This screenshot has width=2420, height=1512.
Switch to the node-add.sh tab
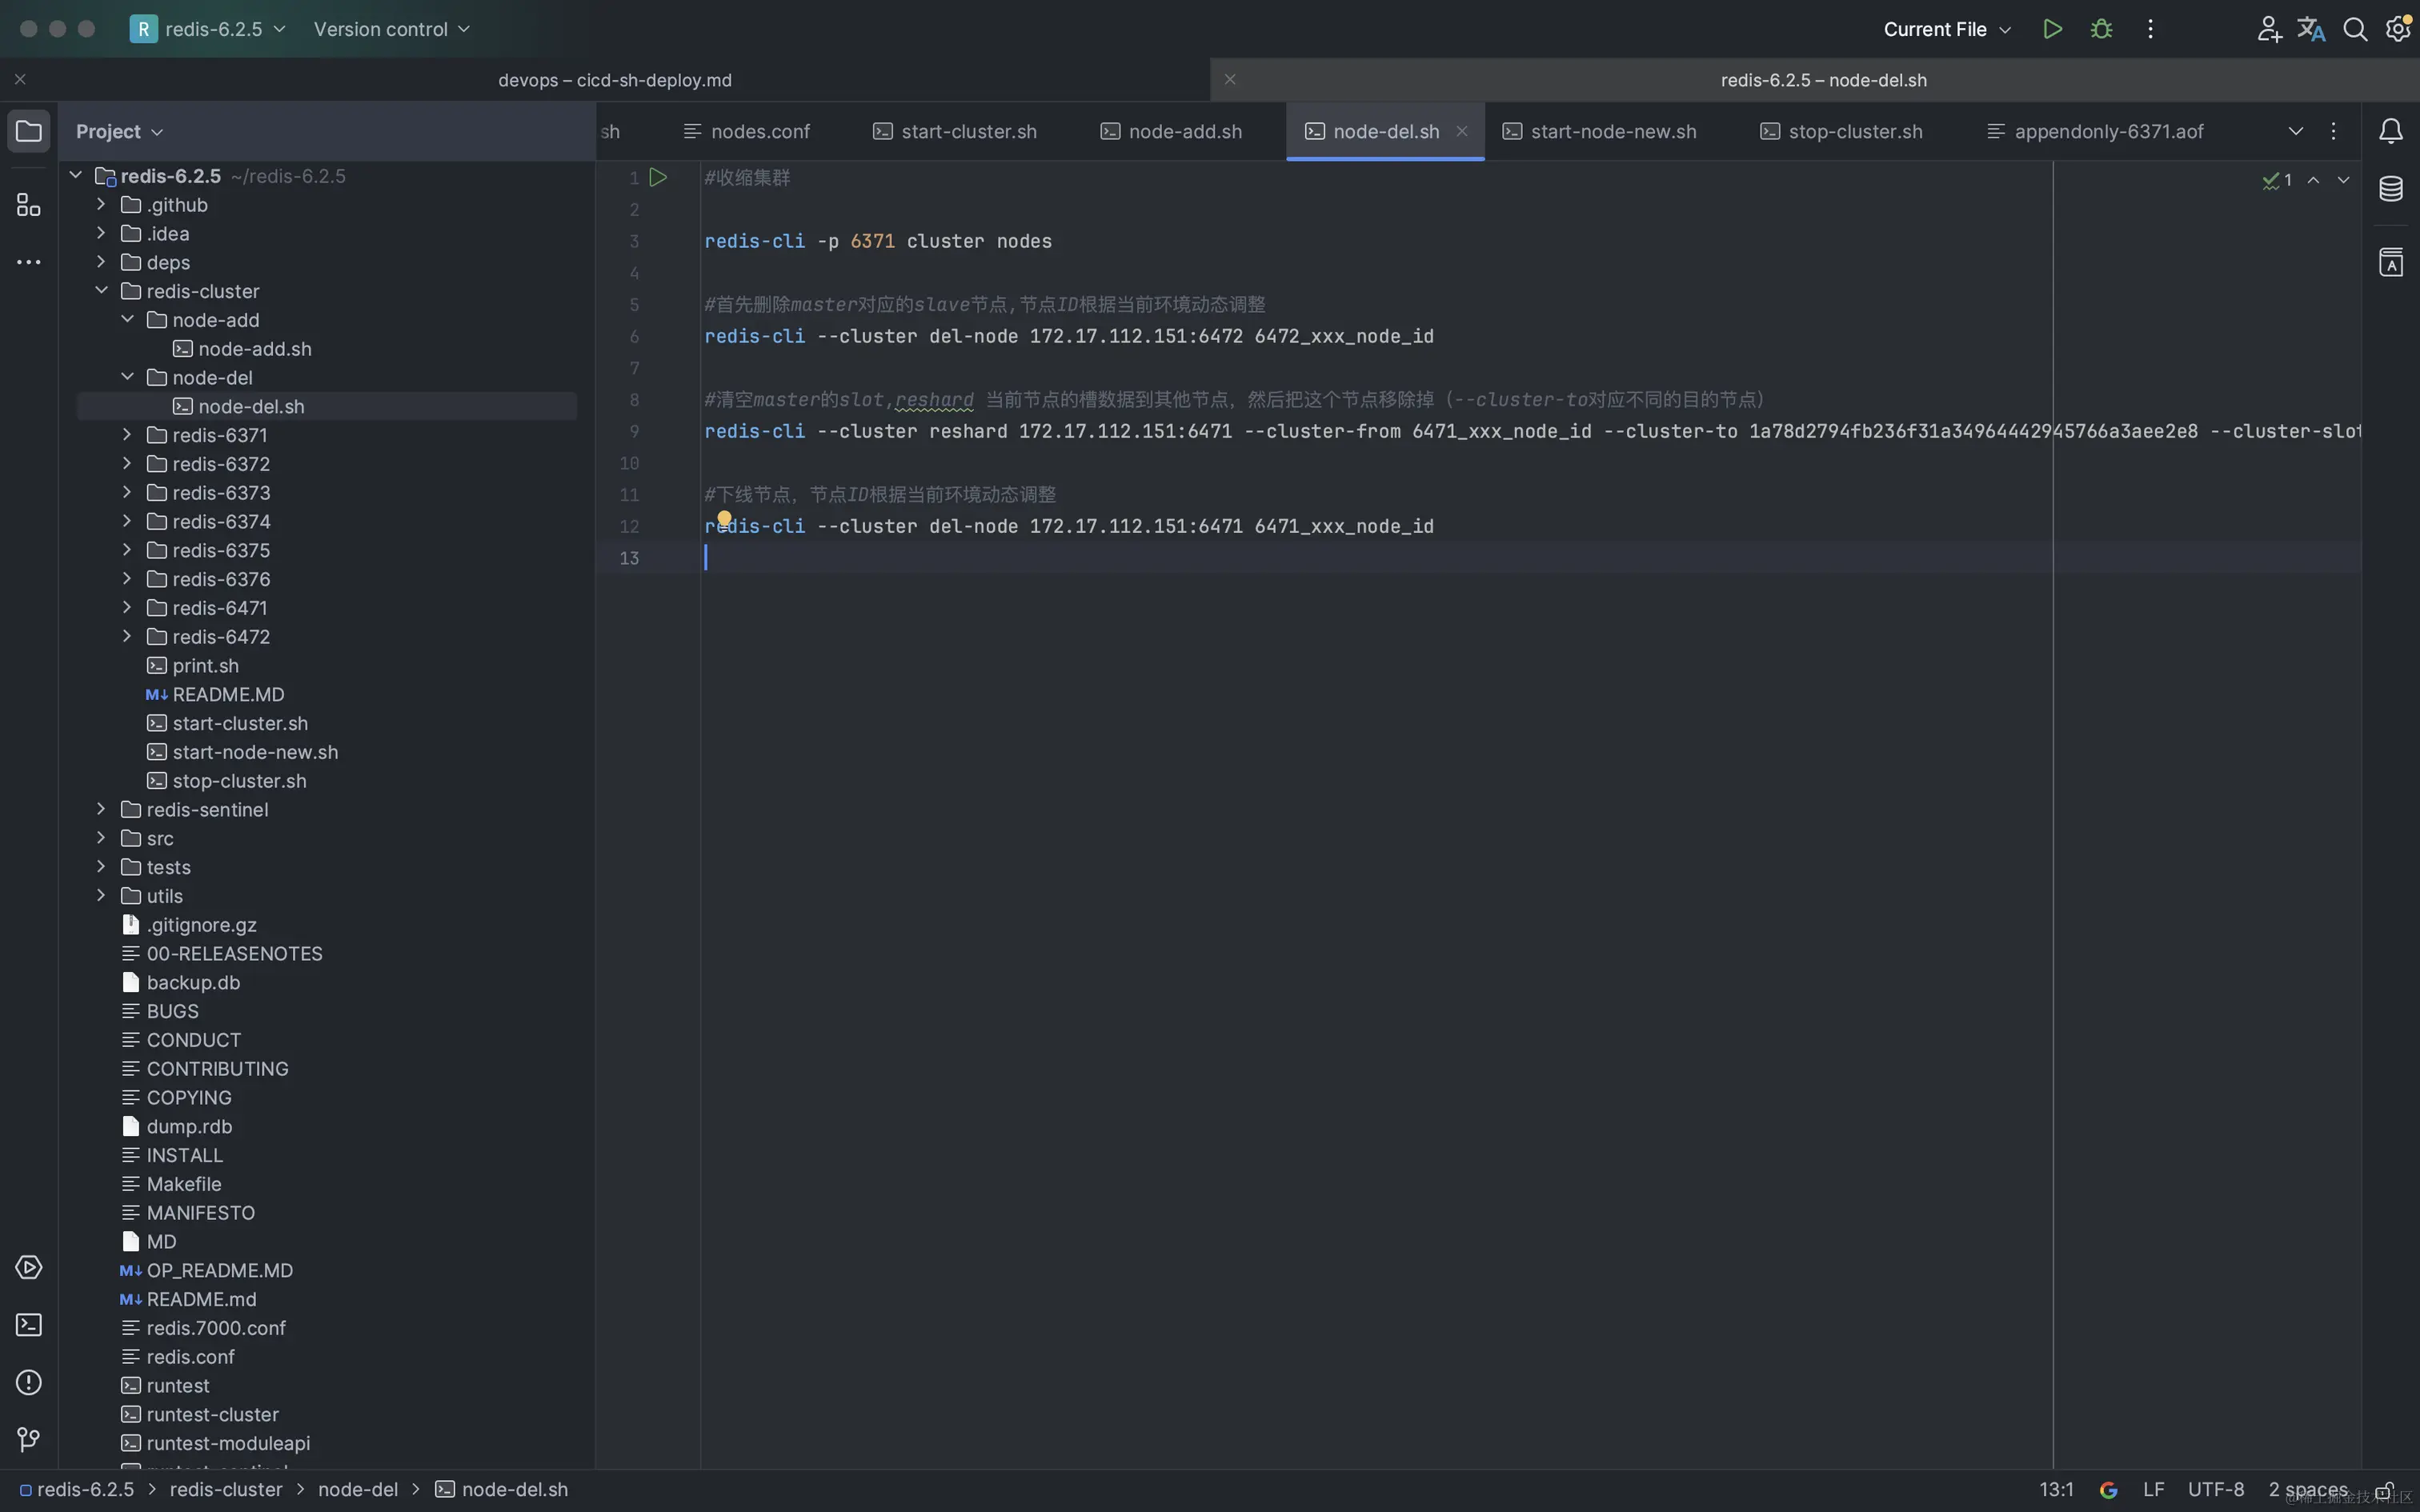(1171, 131)
